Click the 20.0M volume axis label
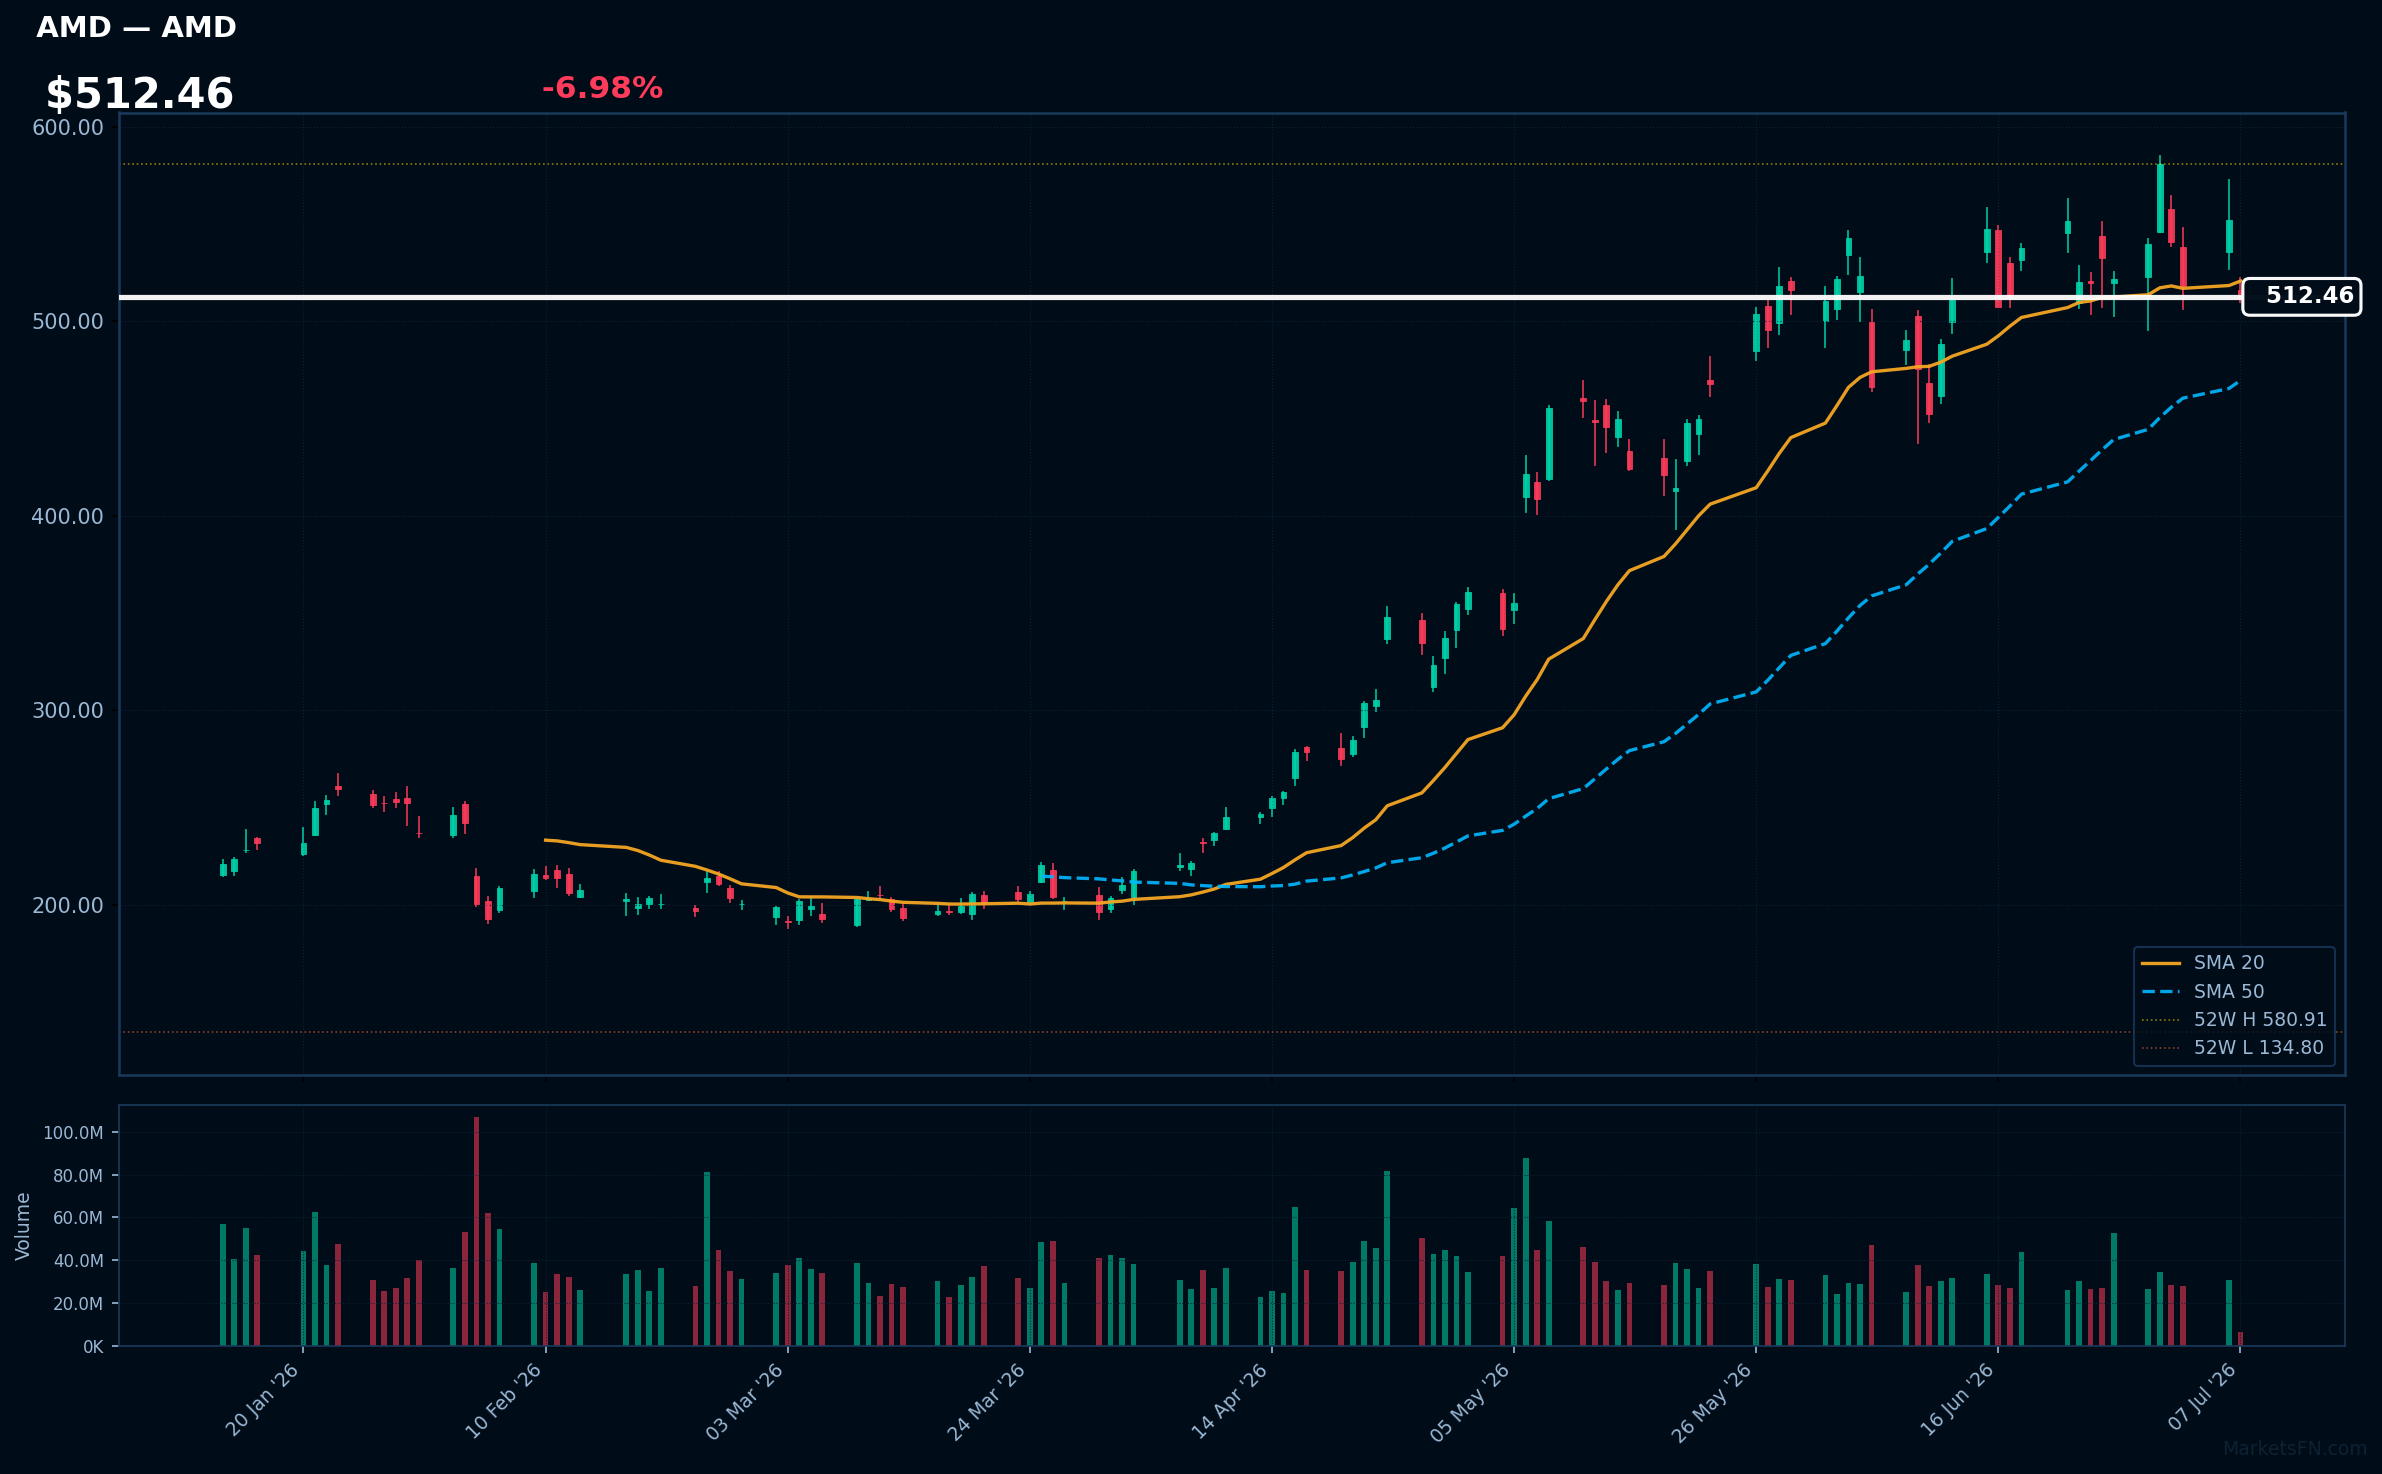This screenshot has height=1474, width=2382. [x=78, y=1304]
